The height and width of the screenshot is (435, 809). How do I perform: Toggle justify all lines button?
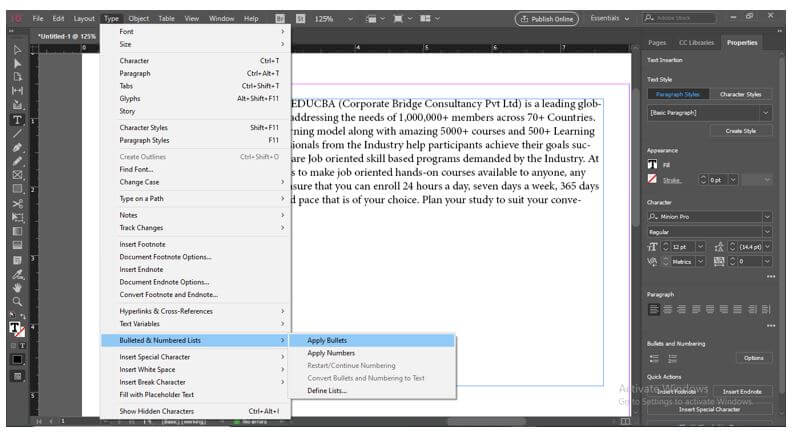(738, 310)
